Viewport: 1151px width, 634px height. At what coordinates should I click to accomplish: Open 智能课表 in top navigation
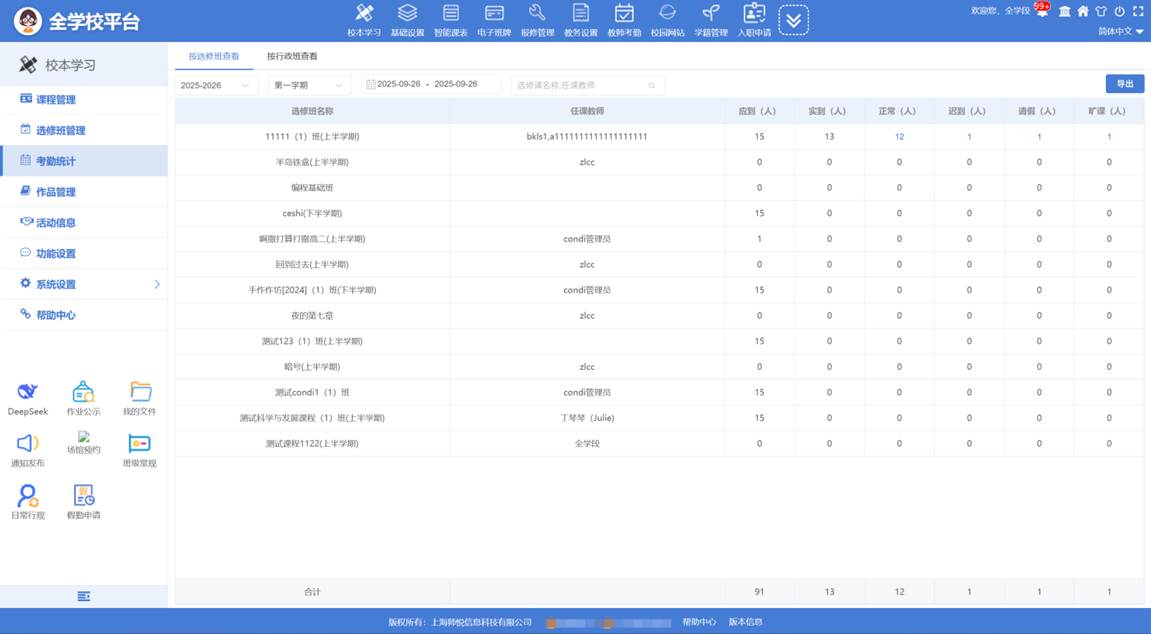(x=450, y=19)
